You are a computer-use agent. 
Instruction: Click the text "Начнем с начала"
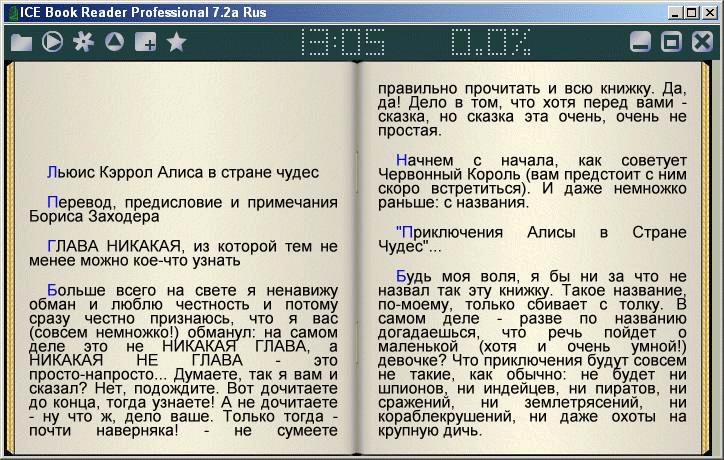(477, 161)
